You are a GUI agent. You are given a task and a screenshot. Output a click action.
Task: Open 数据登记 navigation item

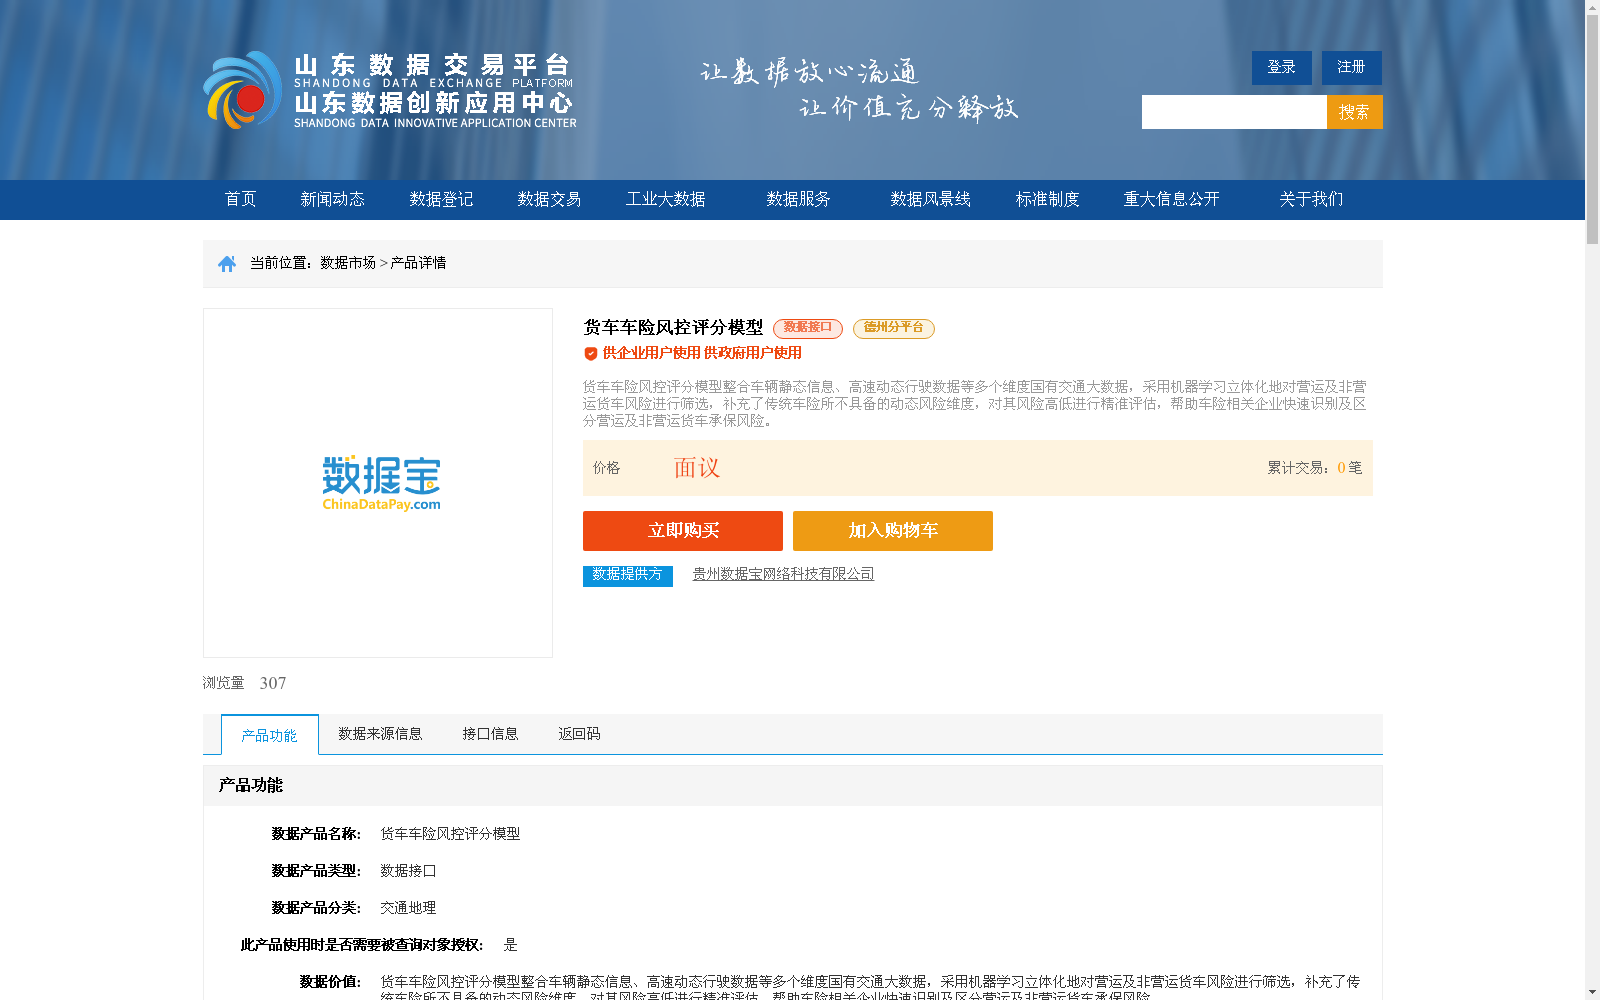[441, 199]
